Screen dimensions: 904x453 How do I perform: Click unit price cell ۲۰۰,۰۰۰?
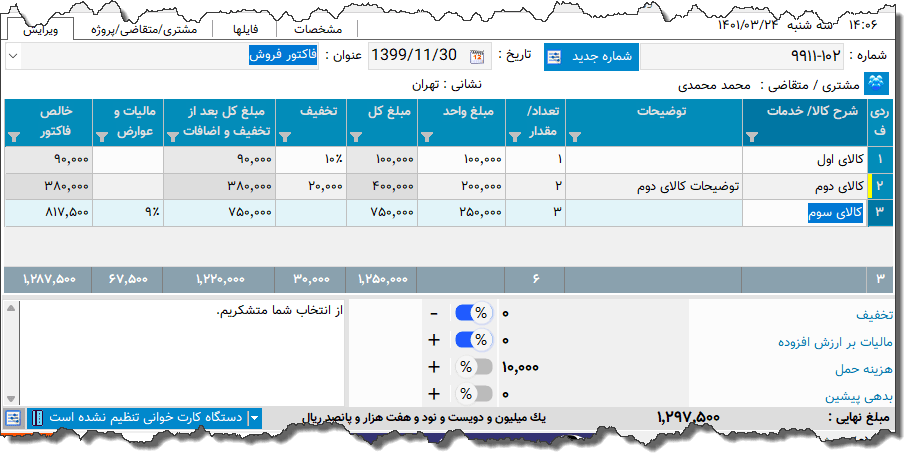click(461, 186)
